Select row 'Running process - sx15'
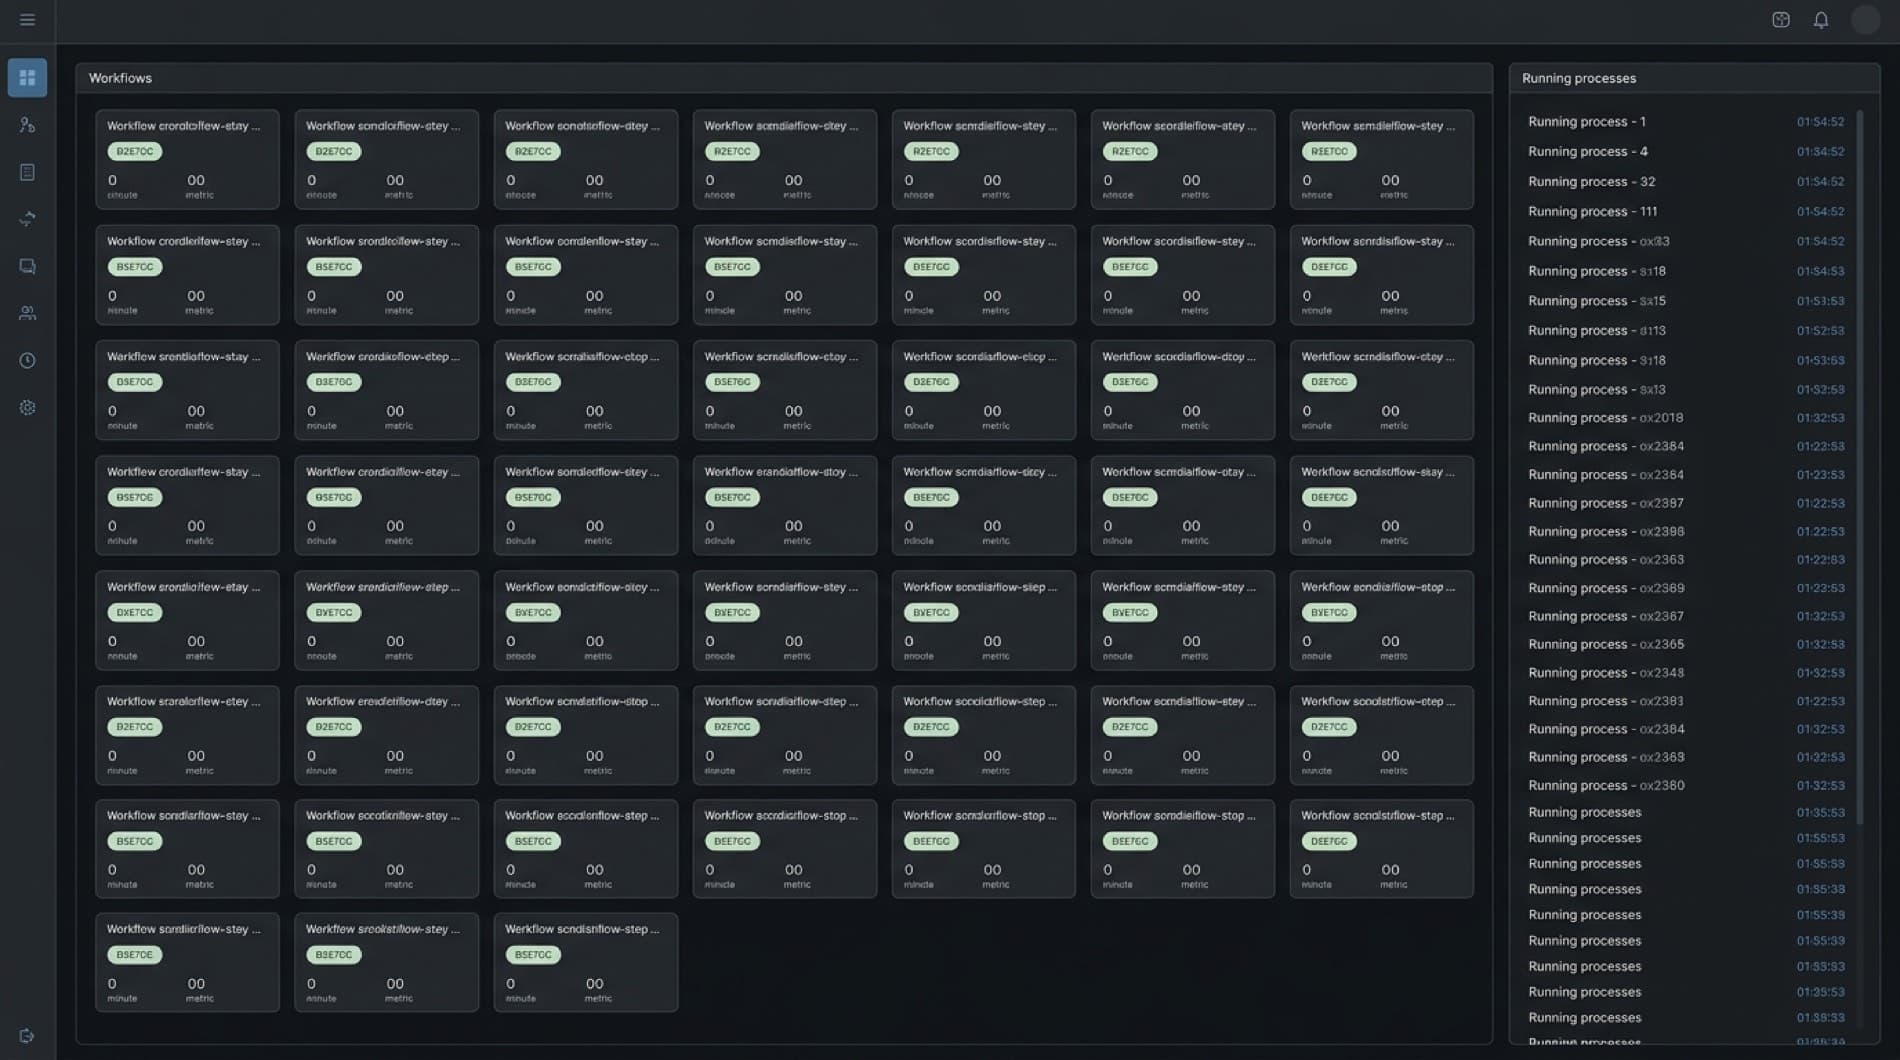The height and width of the screenshot is (1060, 1900). (1686, 301)
